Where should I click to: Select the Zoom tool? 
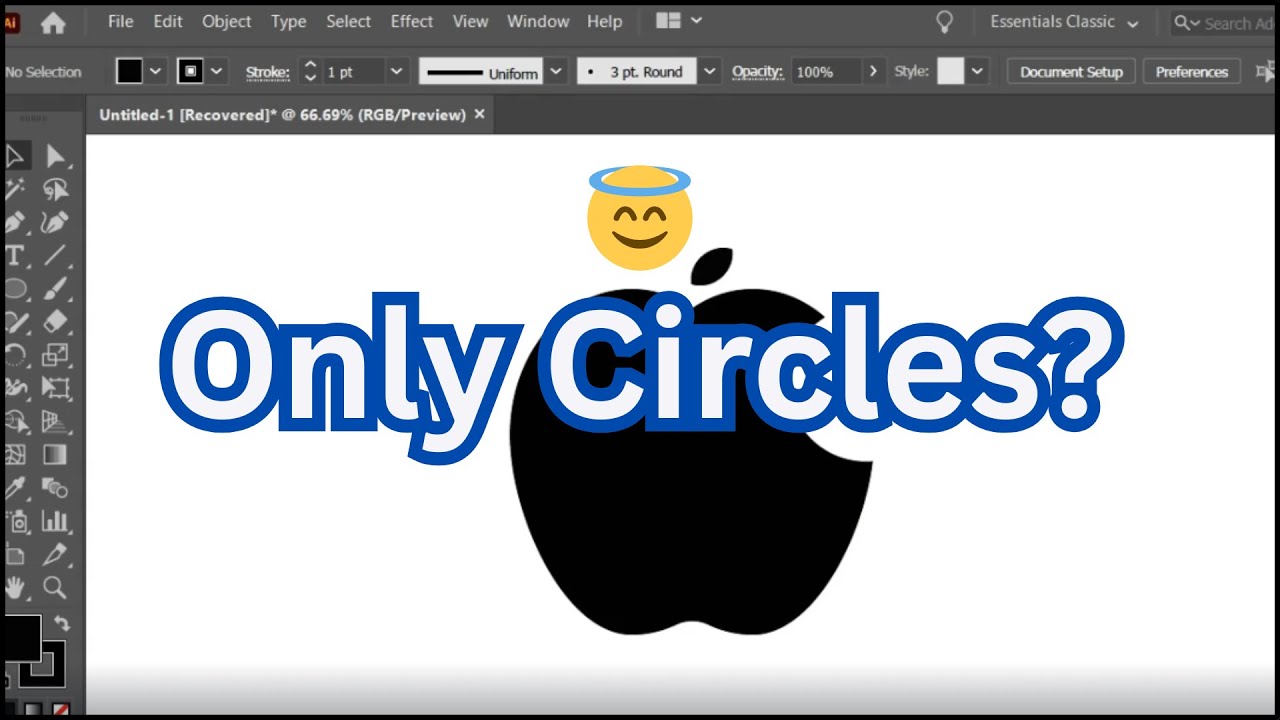click(55, 587)
